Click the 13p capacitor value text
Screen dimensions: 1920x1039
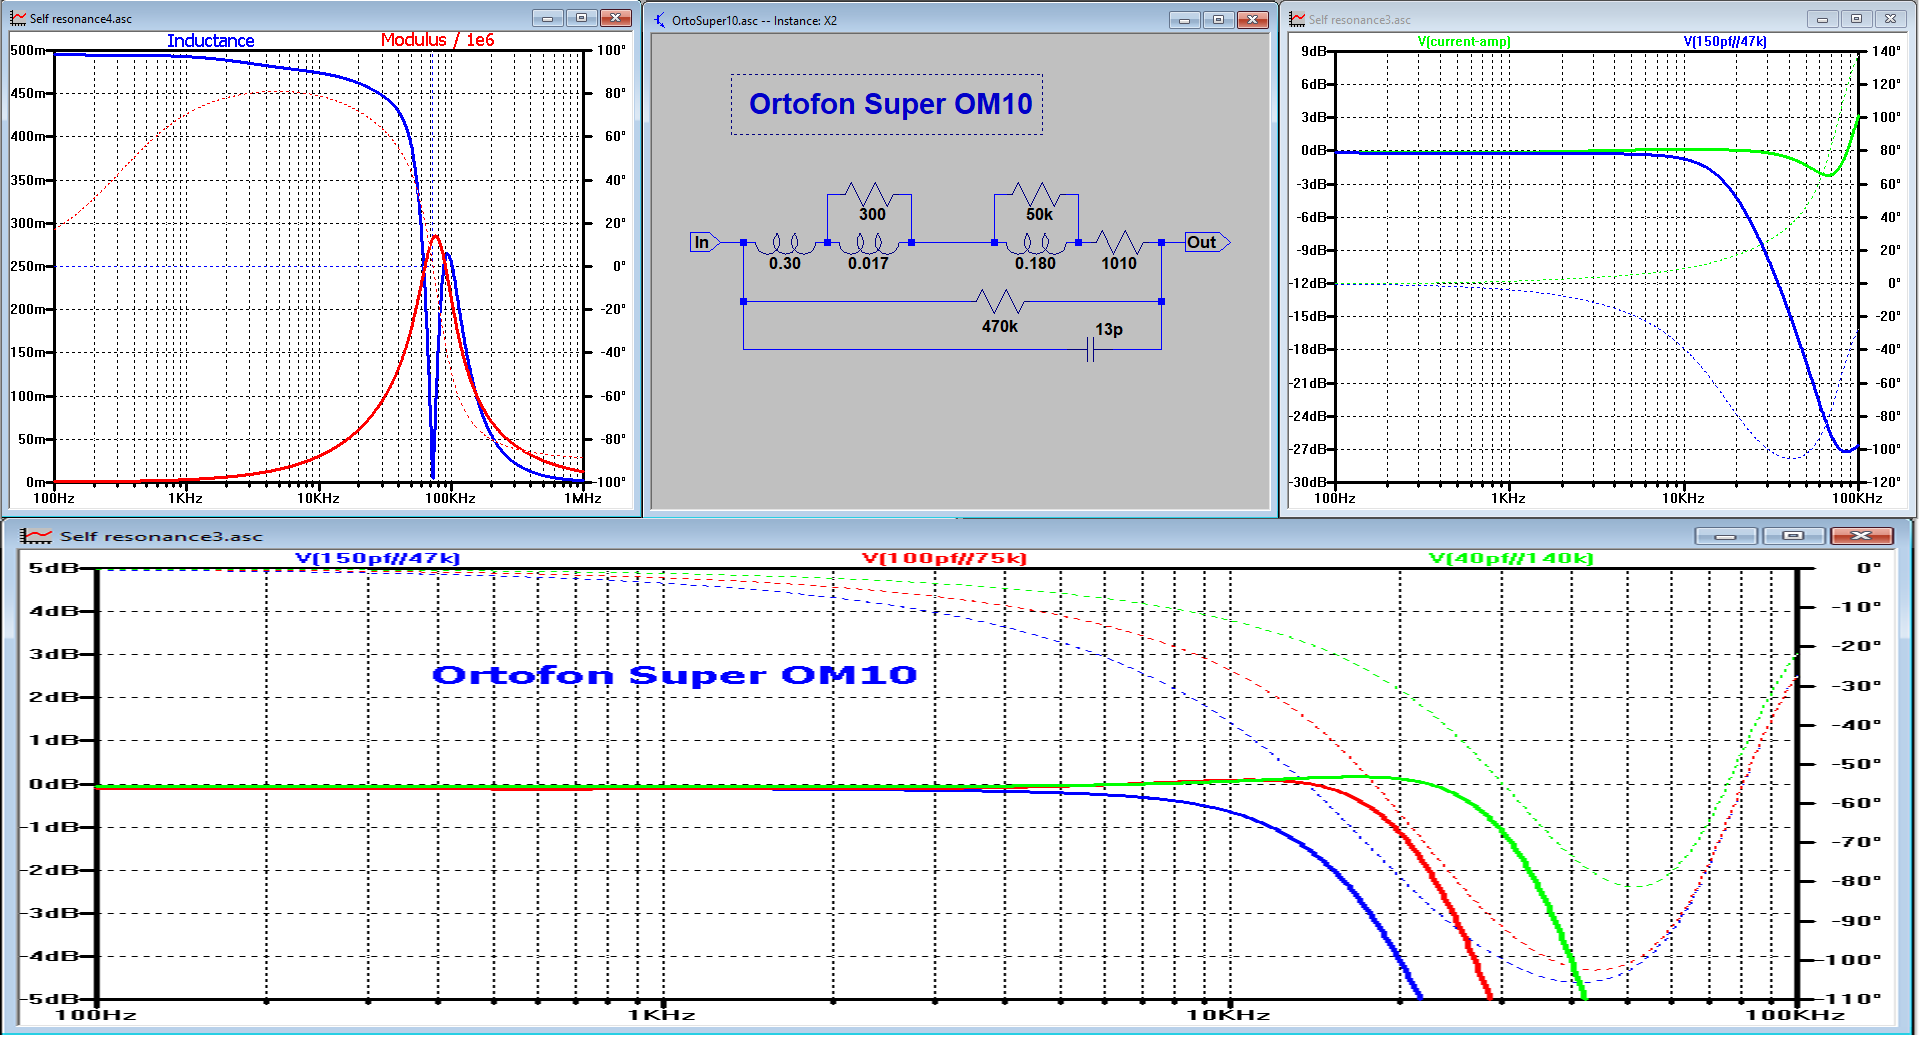pyautogui.click(x=1109, y=329)
